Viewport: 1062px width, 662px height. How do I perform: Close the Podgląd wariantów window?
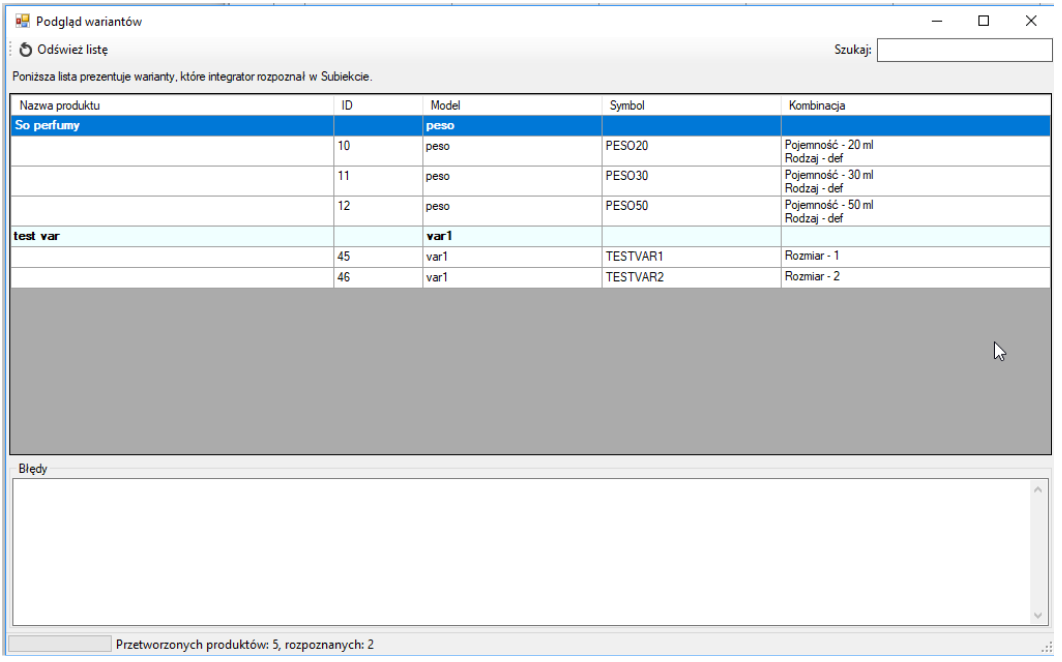point(1031,21)
